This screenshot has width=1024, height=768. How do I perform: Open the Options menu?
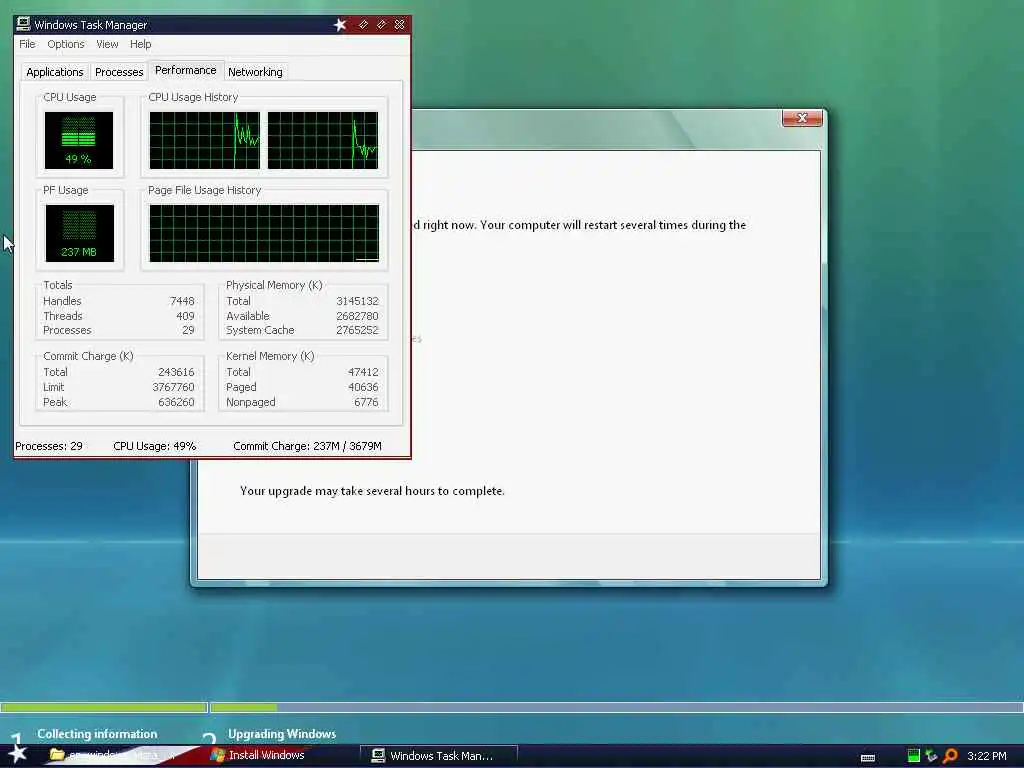click(x=65, y=44)
